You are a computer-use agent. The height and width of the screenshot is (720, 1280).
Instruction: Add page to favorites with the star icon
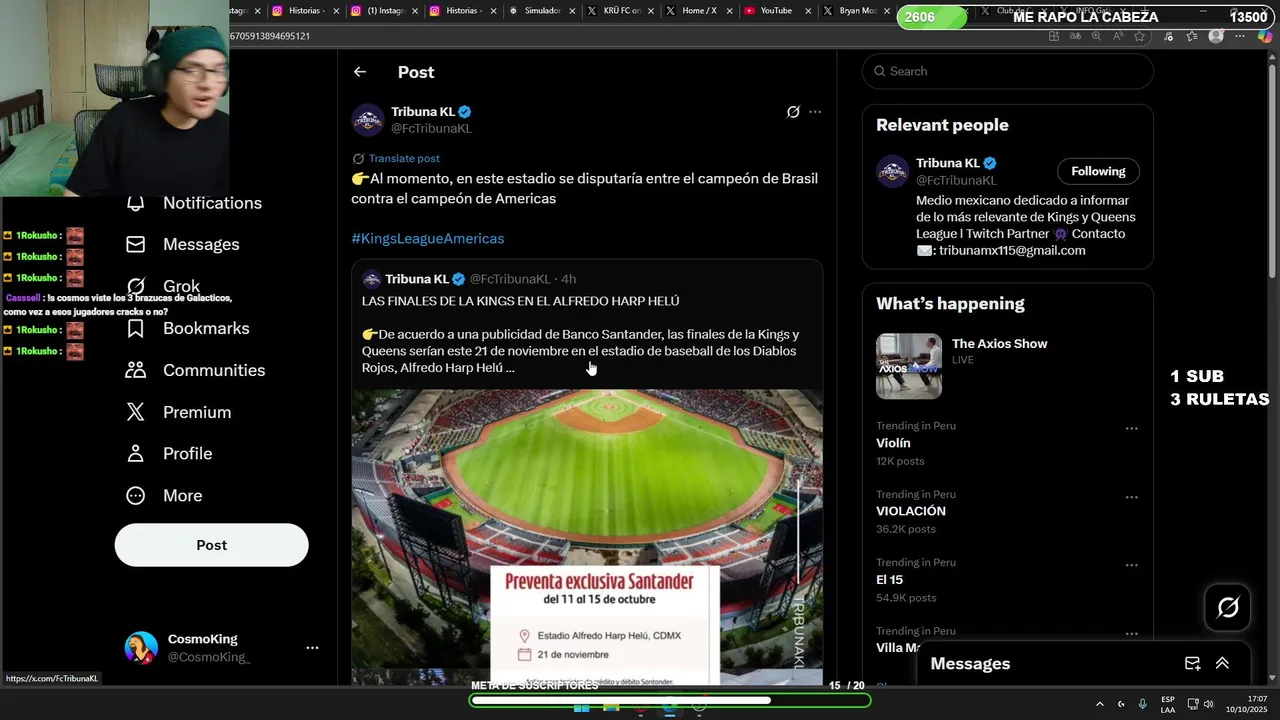[1139, 36]
